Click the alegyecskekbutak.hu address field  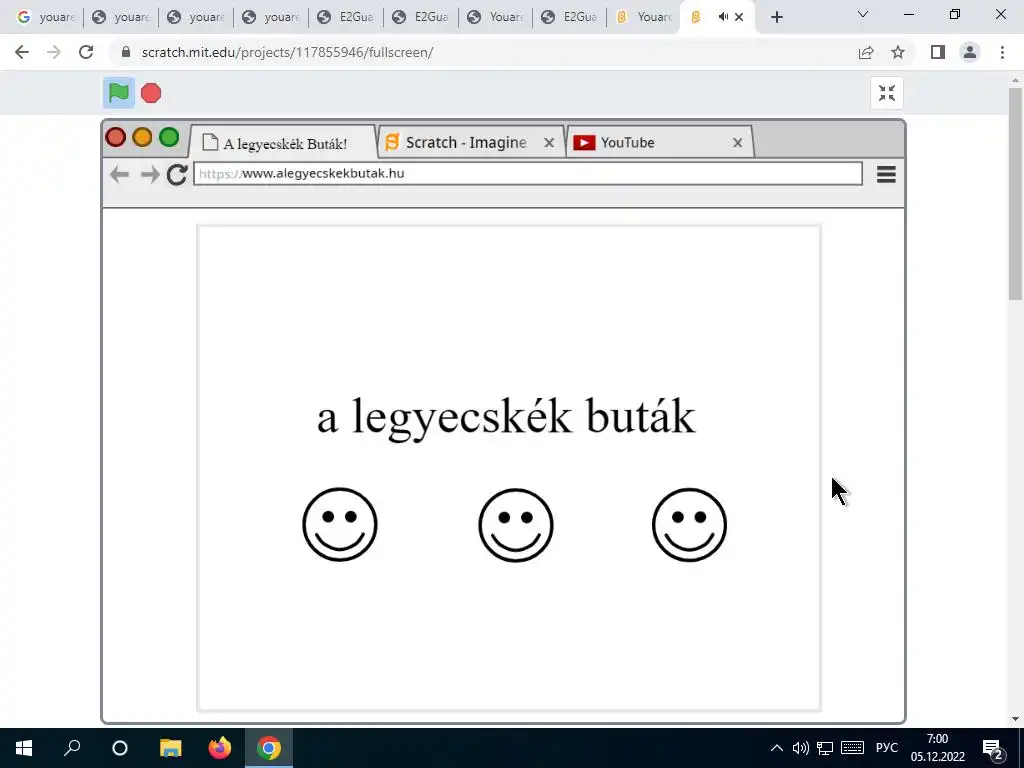(528, 174)
